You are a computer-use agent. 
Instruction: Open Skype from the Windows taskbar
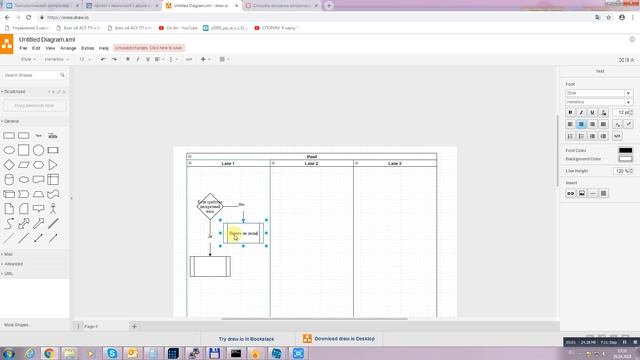coord(112,353)
